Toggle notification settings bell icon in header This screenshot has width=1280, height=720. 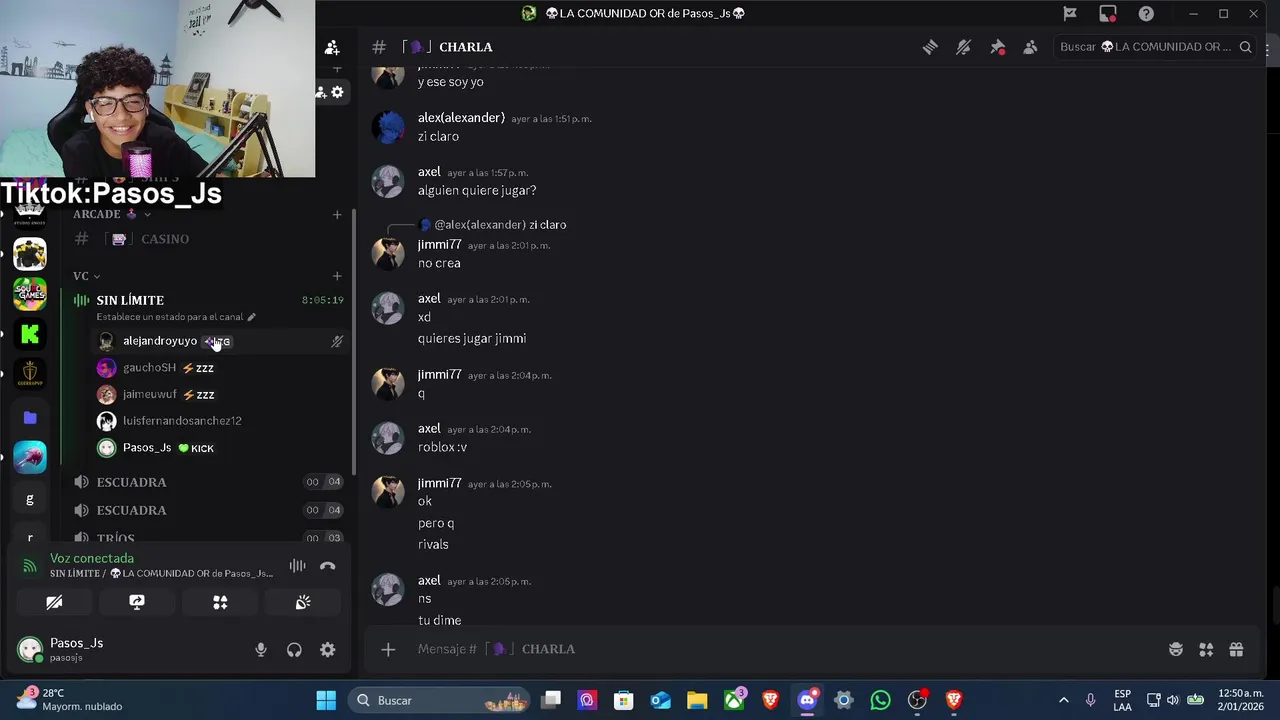pyautogui.click(x=963, y=47)
